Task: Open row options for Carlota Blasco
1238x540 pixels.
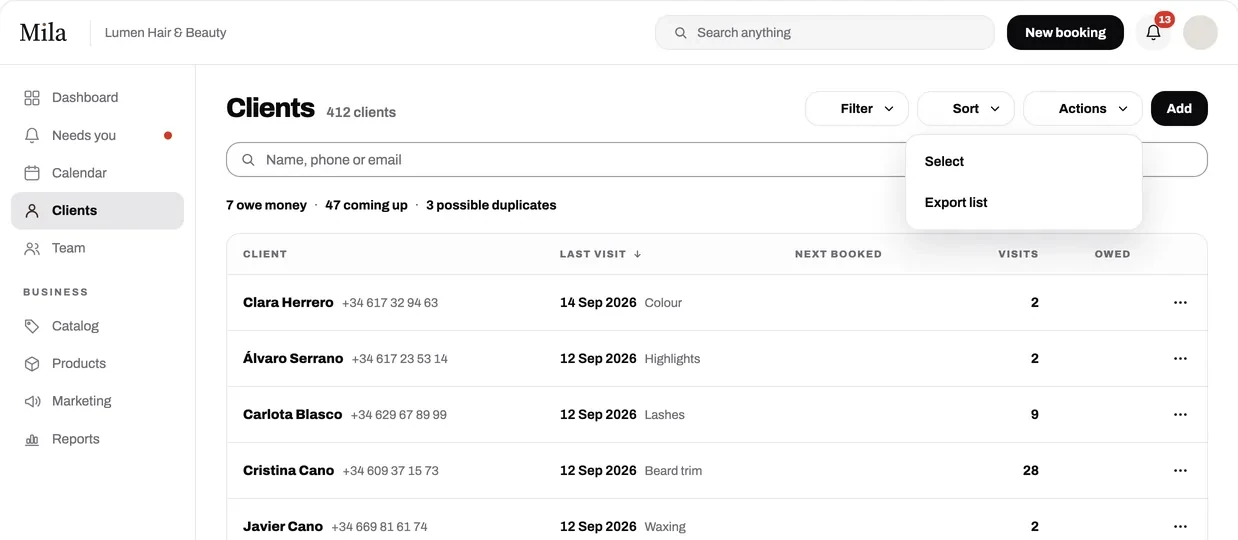Action: [1180, 415]
